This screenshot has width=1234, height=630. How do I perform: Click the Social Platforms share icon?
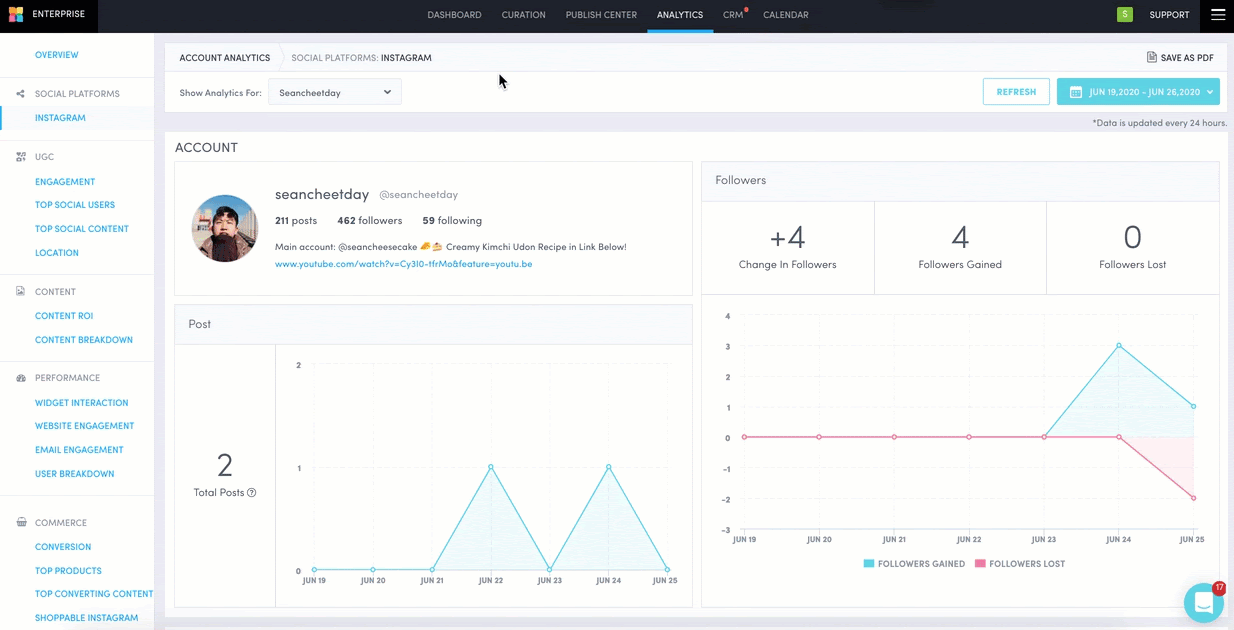[x=21, y=94]
